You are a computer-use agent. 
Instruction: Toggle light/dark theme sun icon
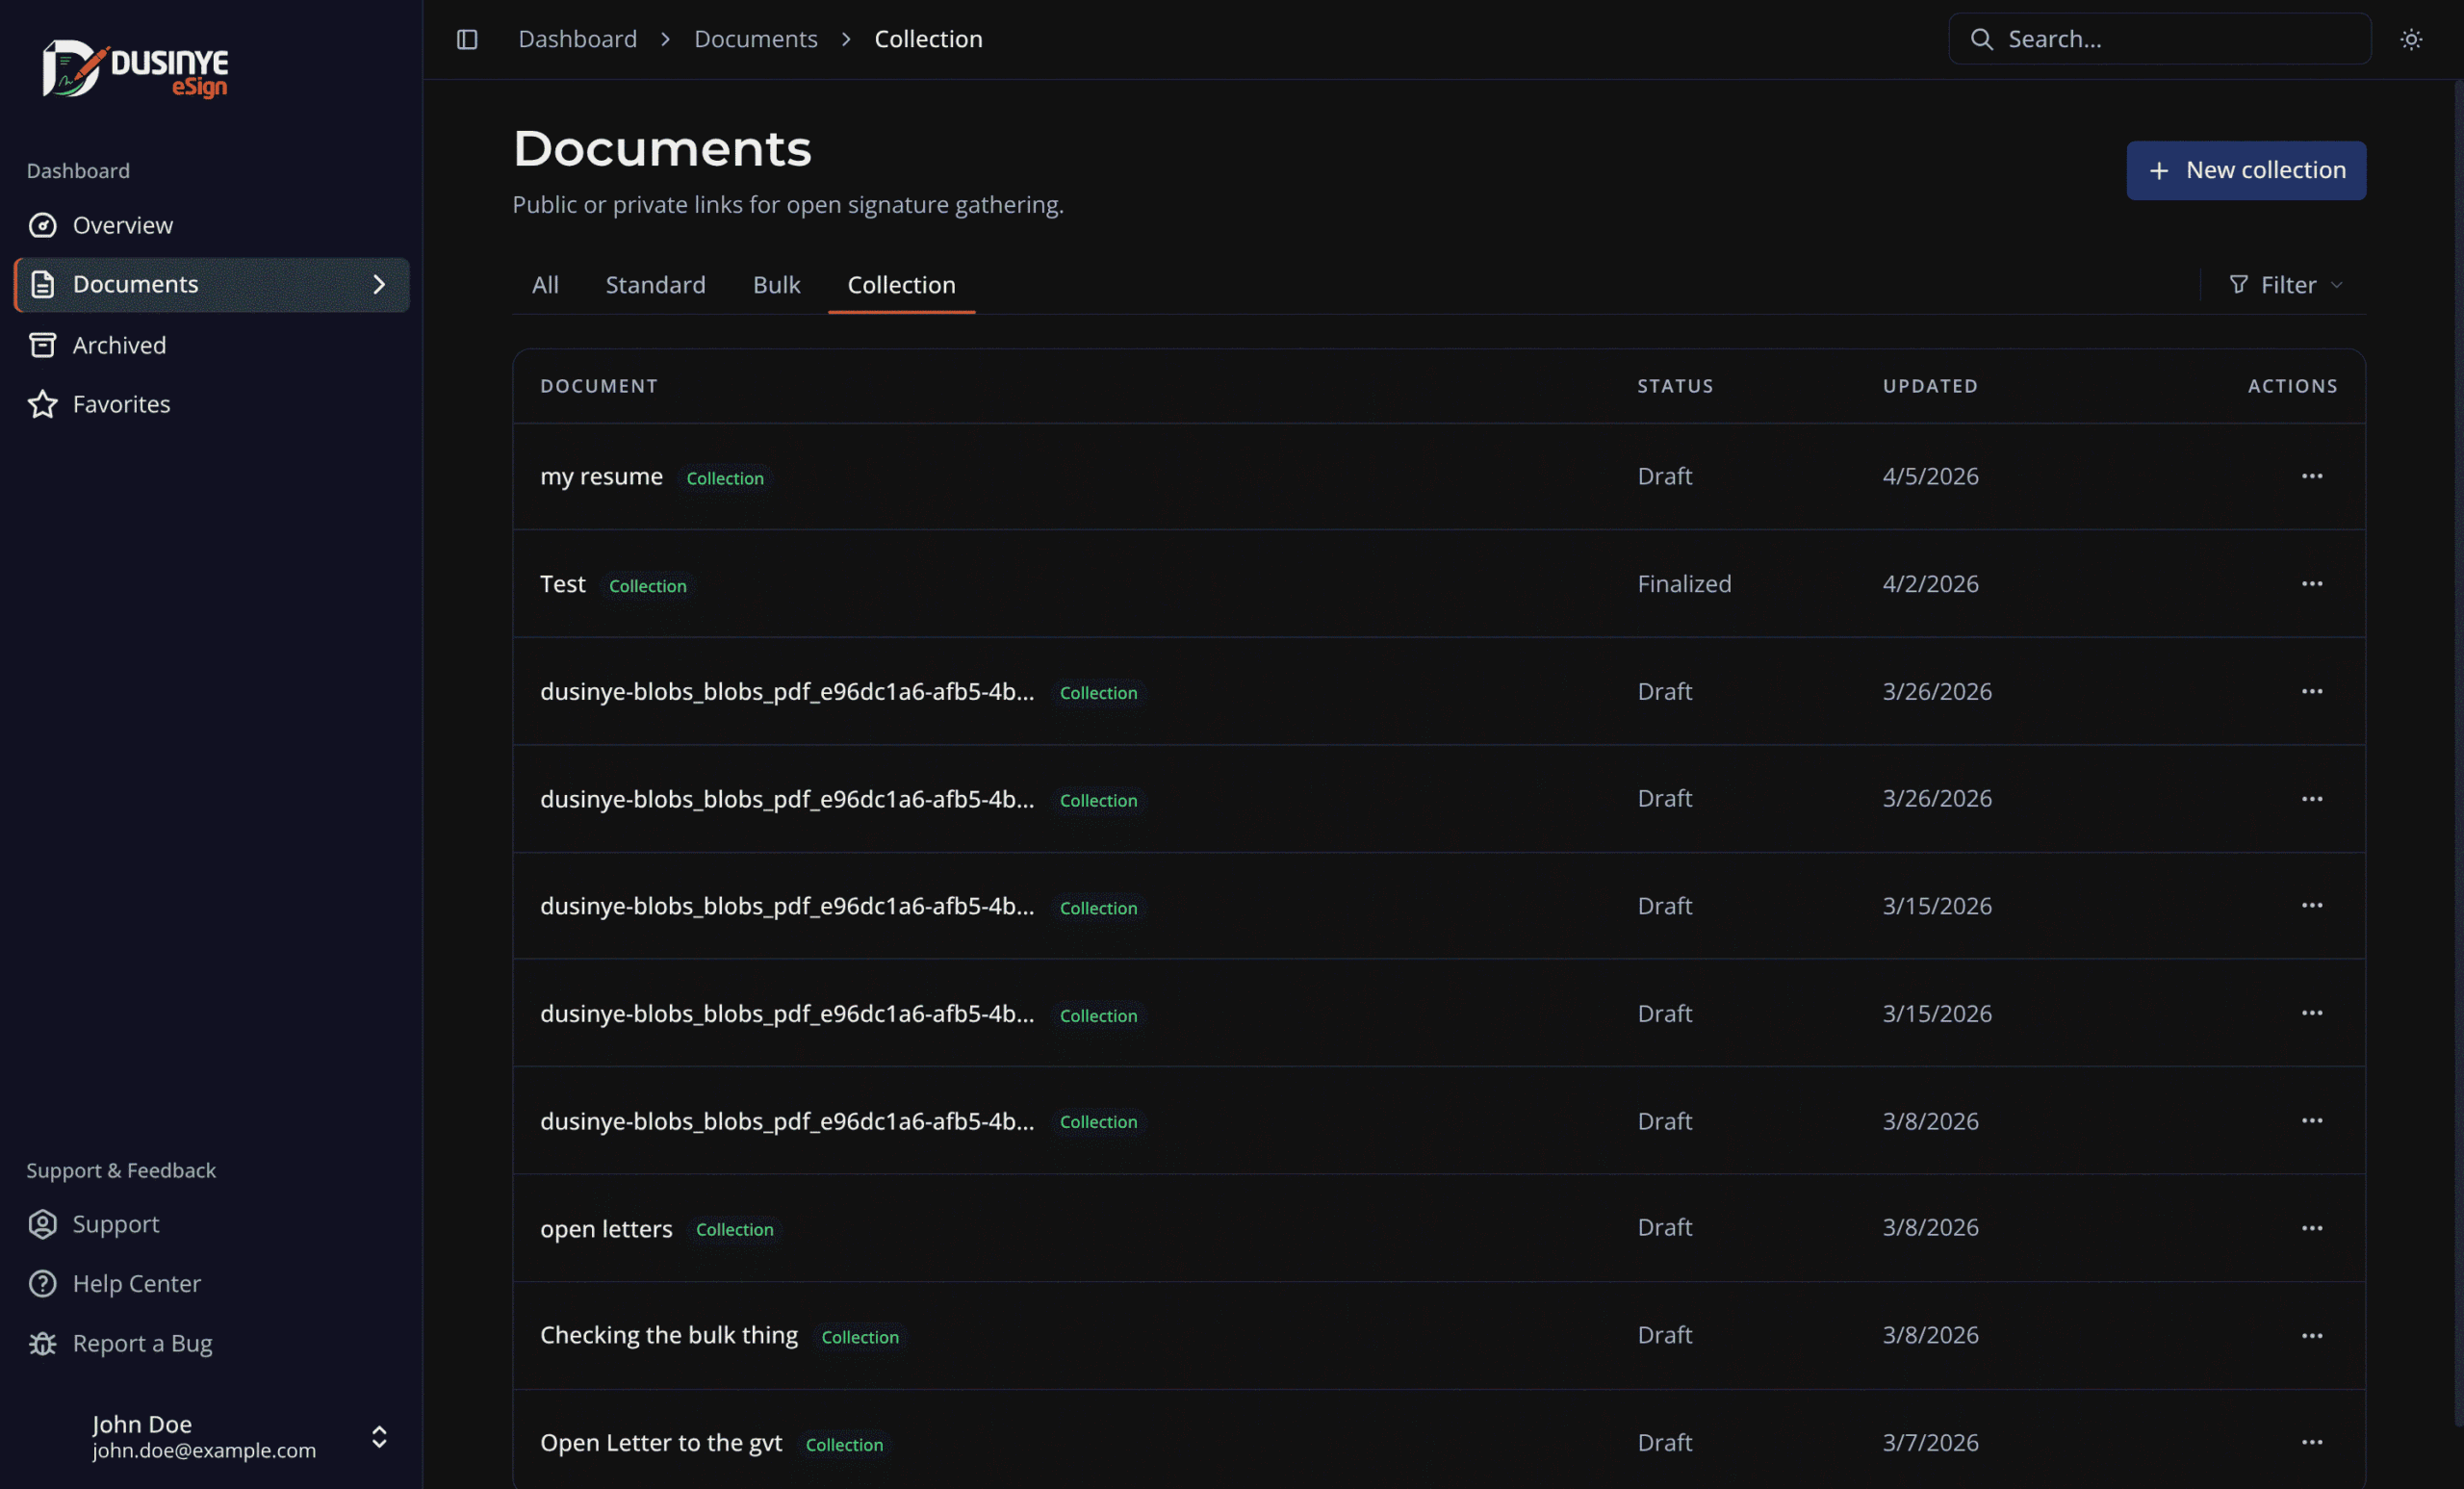pos(2411,39)
